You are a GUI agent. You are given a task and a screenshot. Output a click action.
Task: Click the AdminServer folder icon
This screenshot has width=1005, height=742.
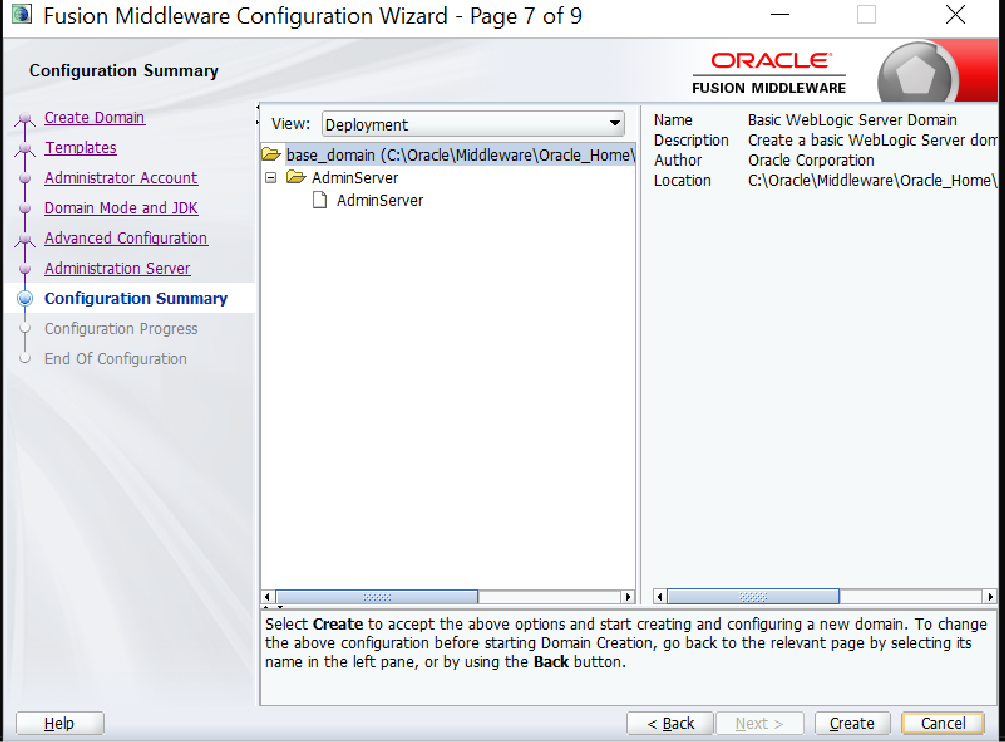pyautogui.click(x=295, y=178)
